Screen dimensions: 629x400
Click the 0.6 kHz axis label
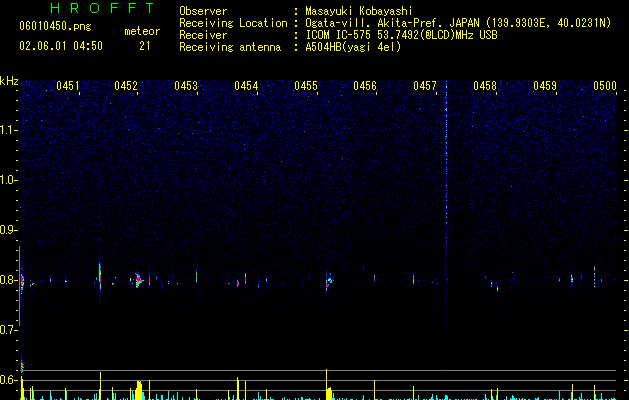[x=8, y=380]
